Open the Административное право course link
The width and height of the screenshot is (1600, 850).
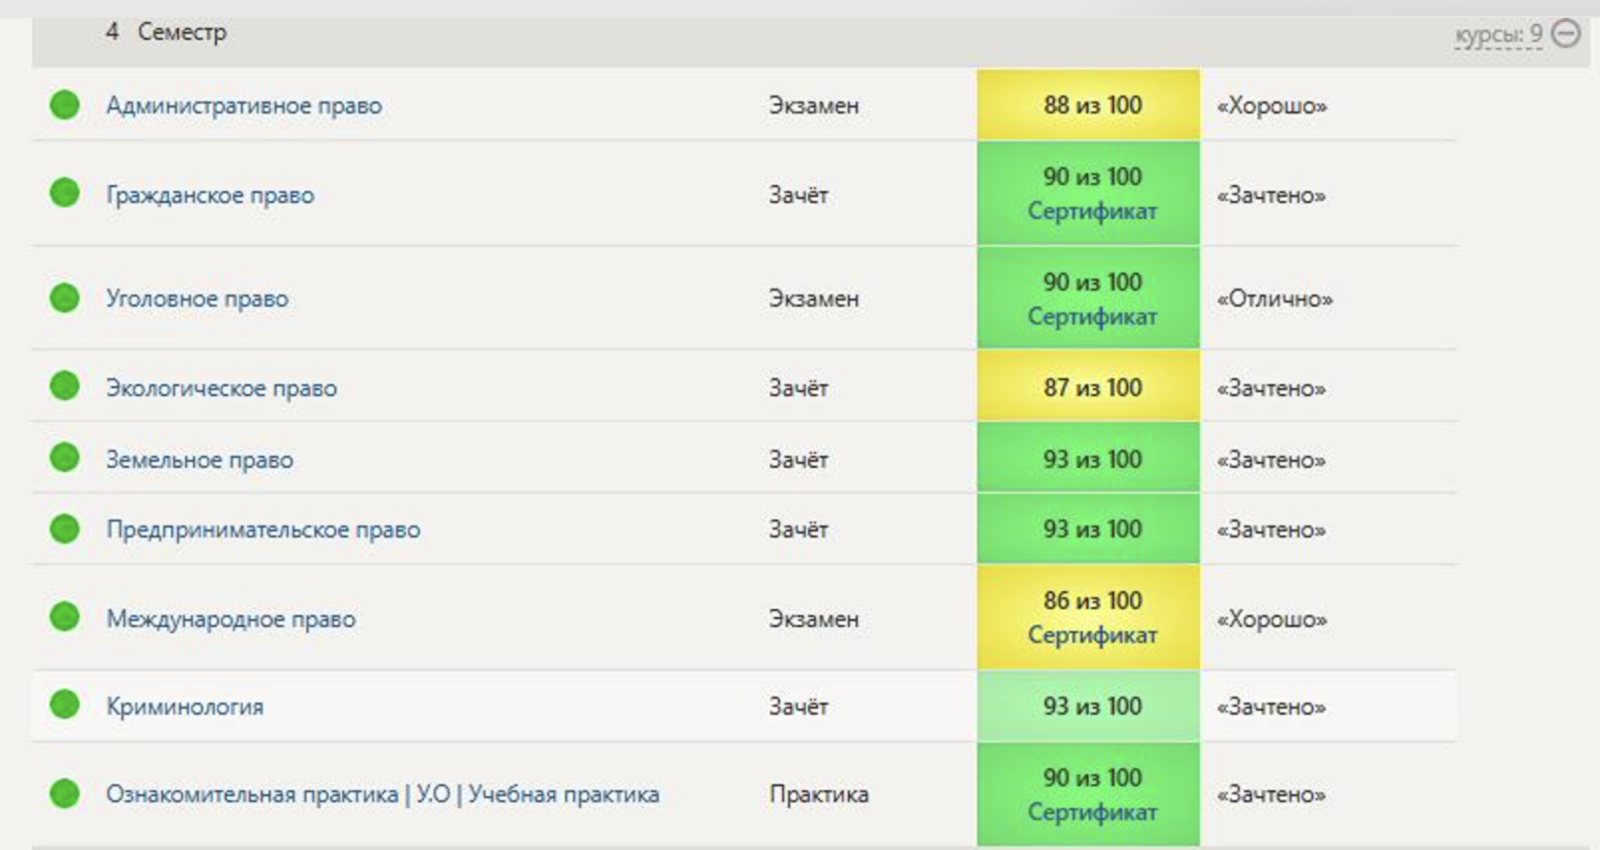click(x=244, y=106)
